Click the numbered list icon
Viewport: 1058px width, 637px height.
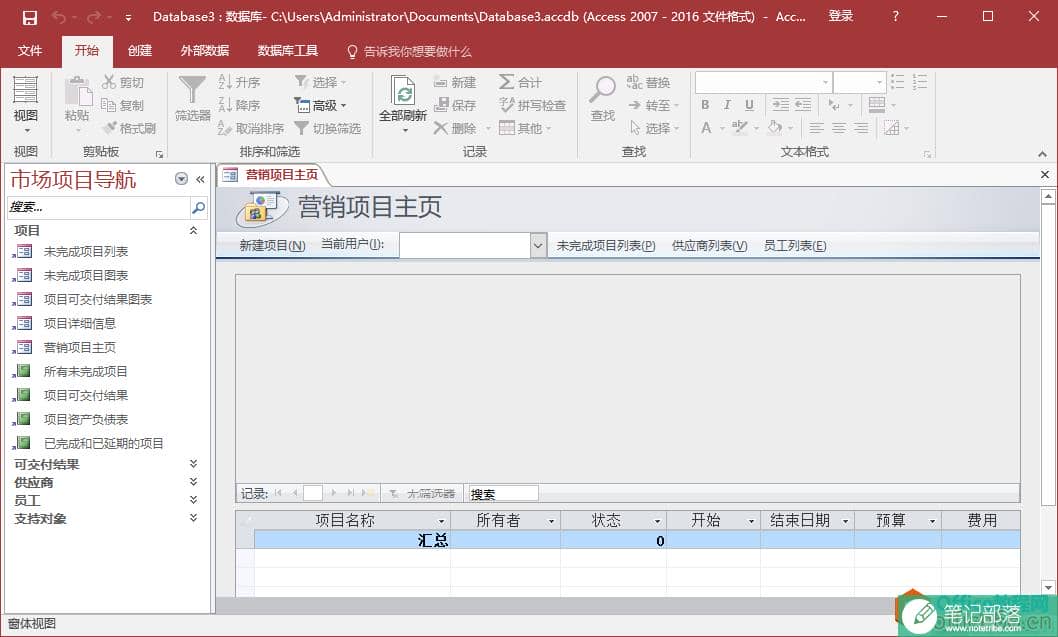[x=920, y=82]
